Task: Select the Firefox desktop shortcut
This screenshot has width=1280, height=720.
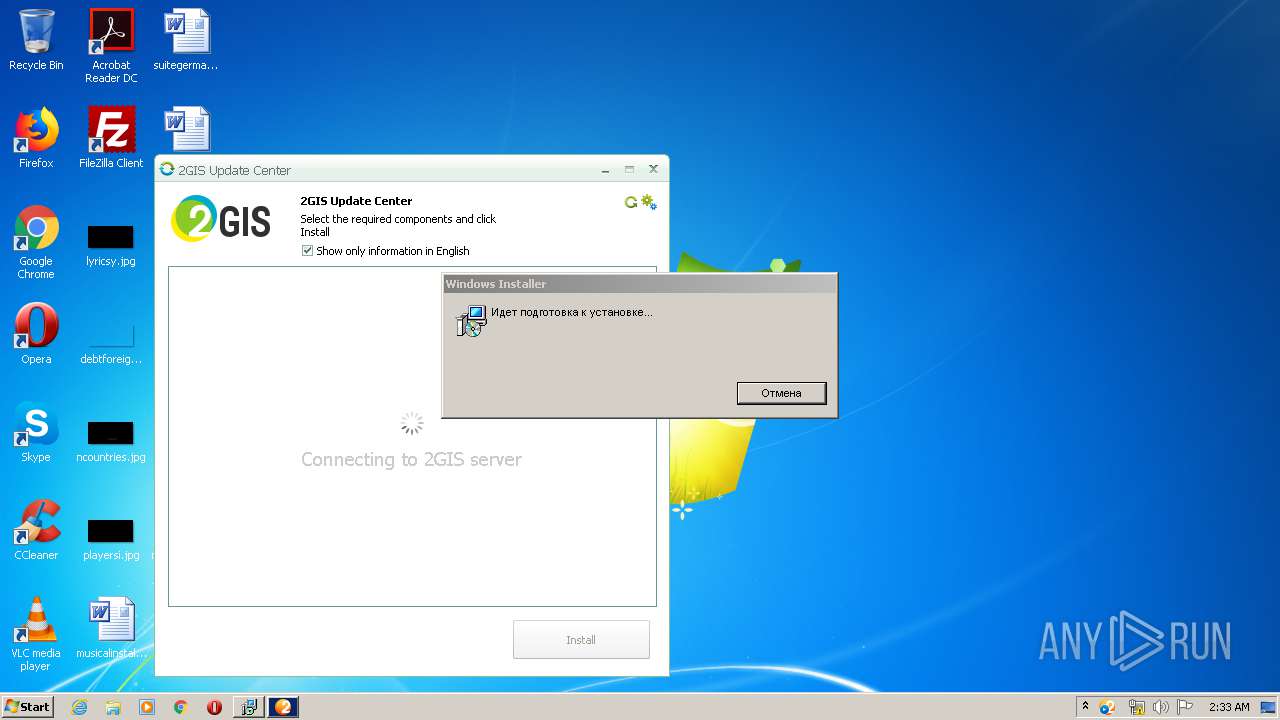Action: [x=36, y=138]
